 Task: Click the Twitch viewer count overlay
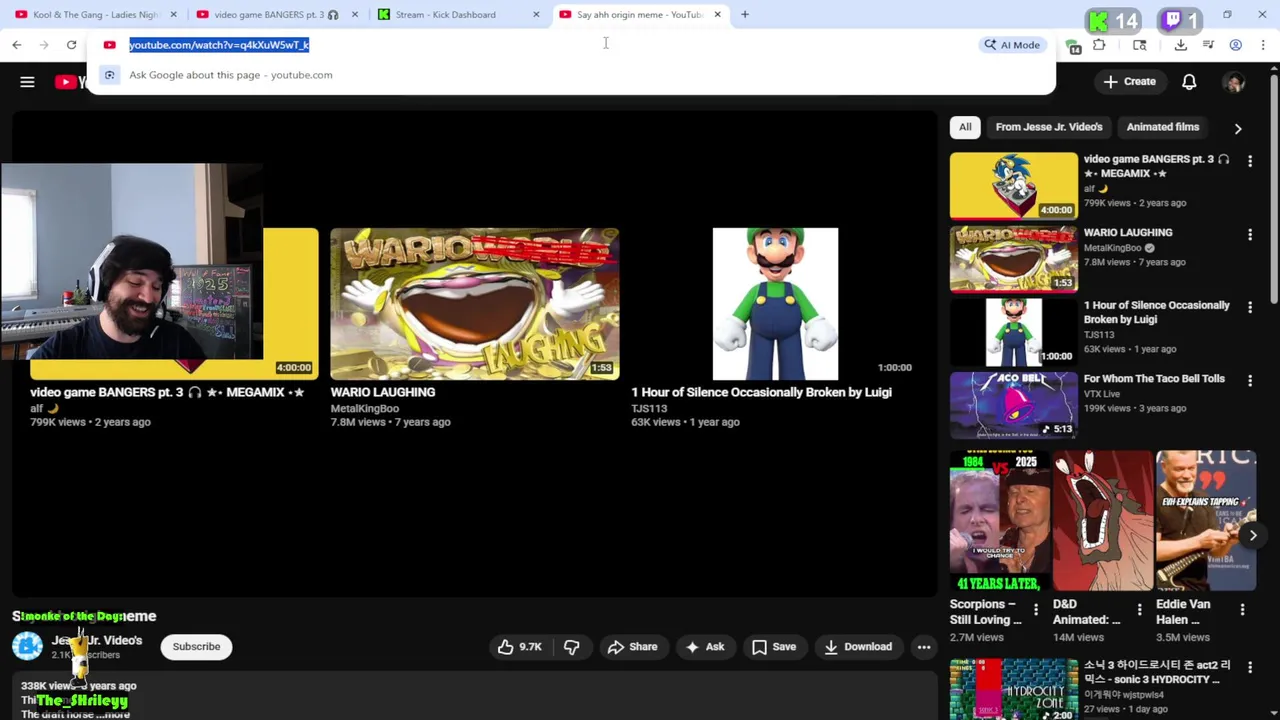point(1181,21)
